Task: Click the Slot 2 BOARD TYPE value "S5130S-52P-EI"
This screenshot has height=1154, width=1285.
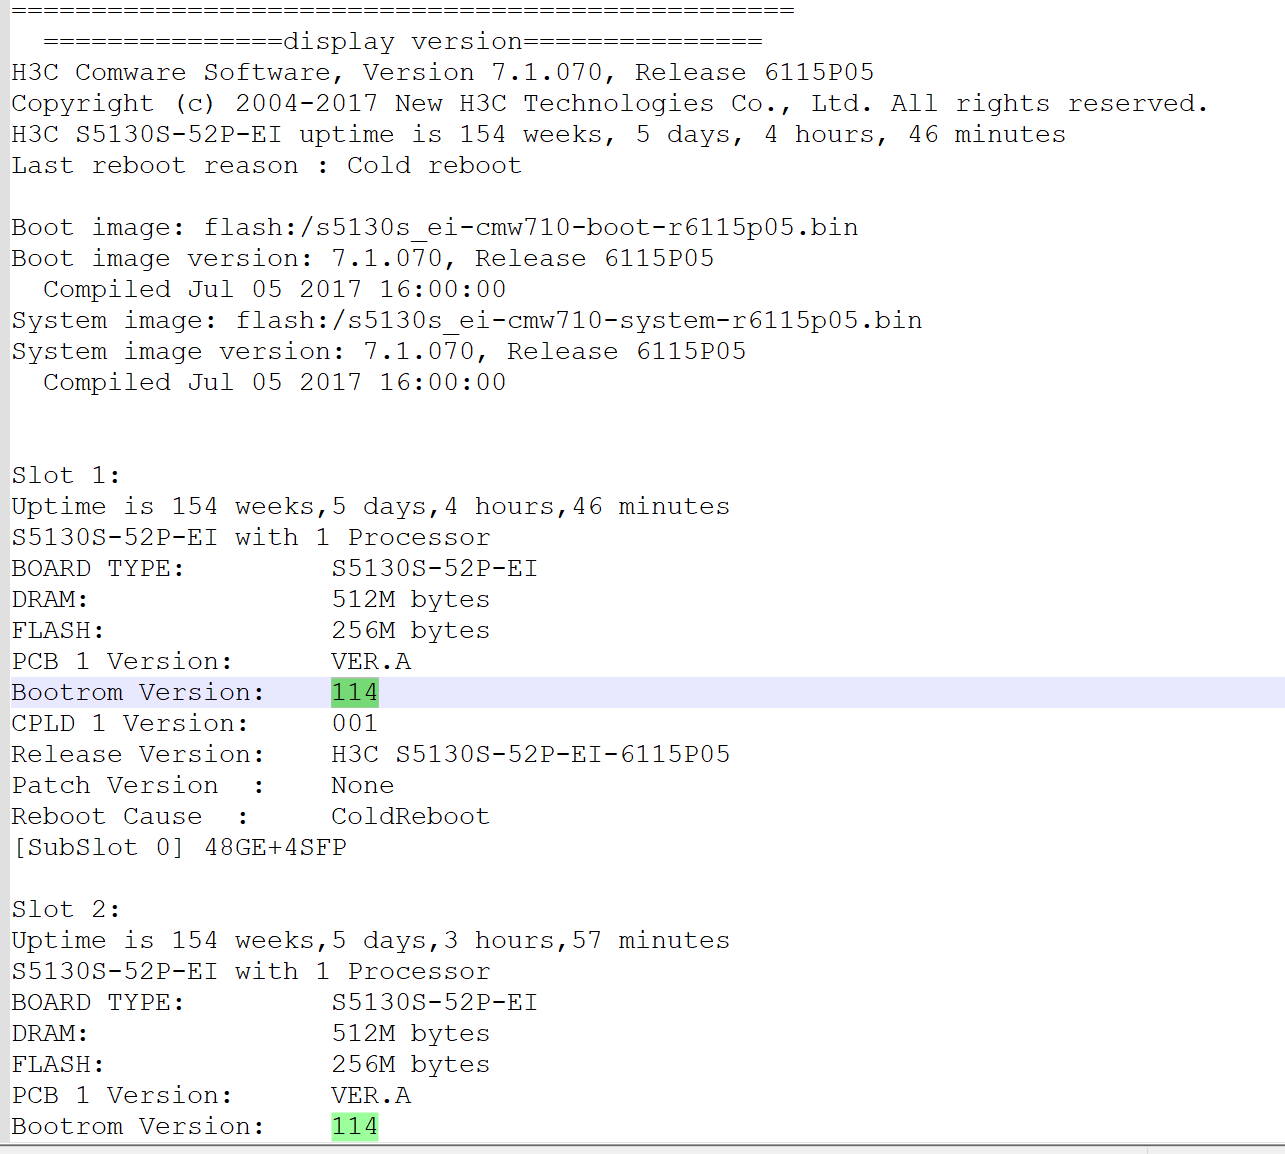Action: tap(435, 1003)
